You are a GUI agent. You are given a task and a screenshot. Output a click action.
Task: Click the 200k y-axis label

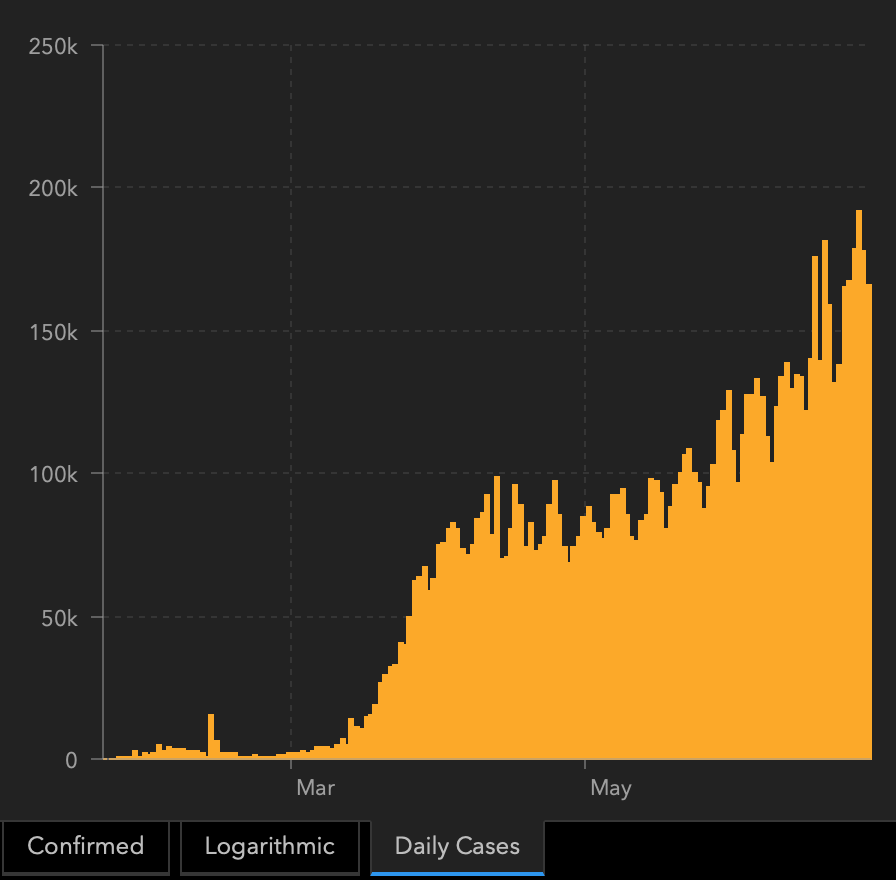coord(53,188)
